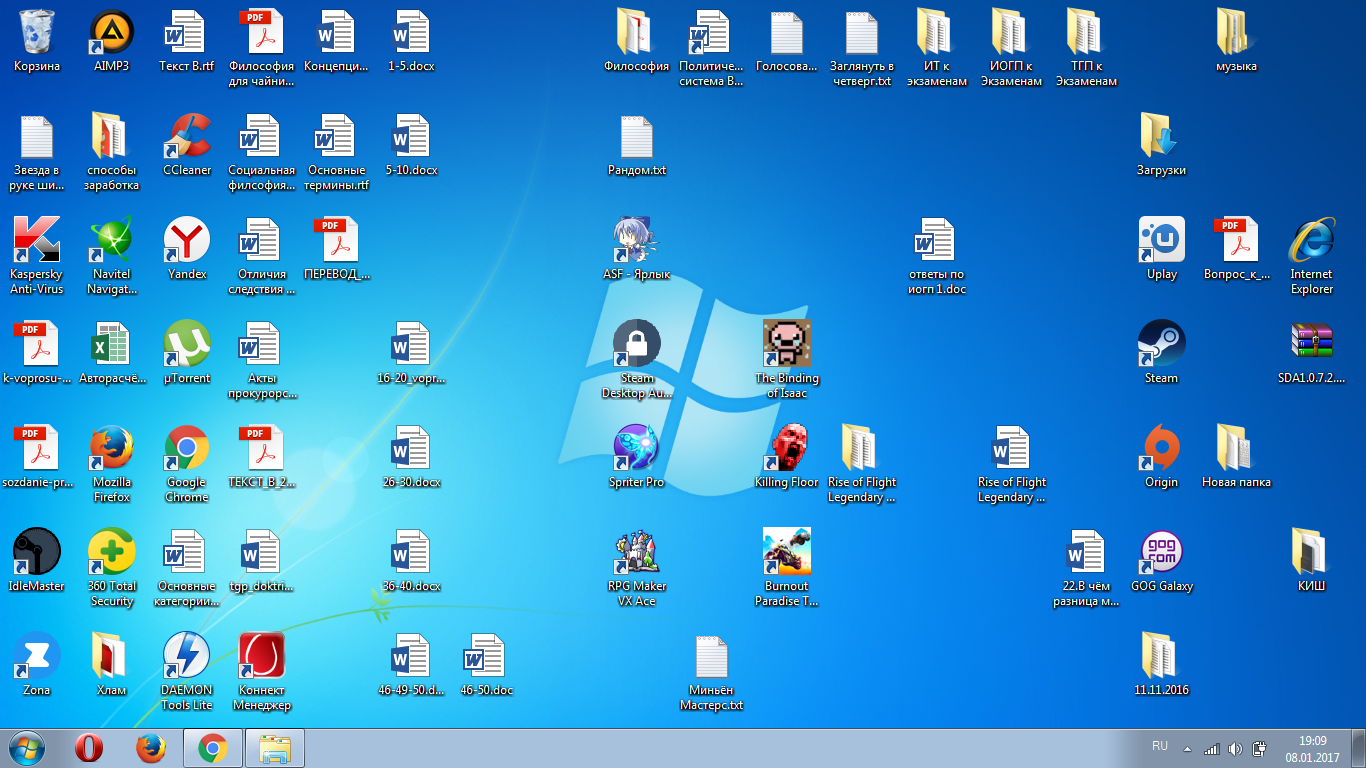The width and height of the screenshot is (1366, 768).
Task: Select the Google Chrome desktop shortcut
Action: coord(187,449)
